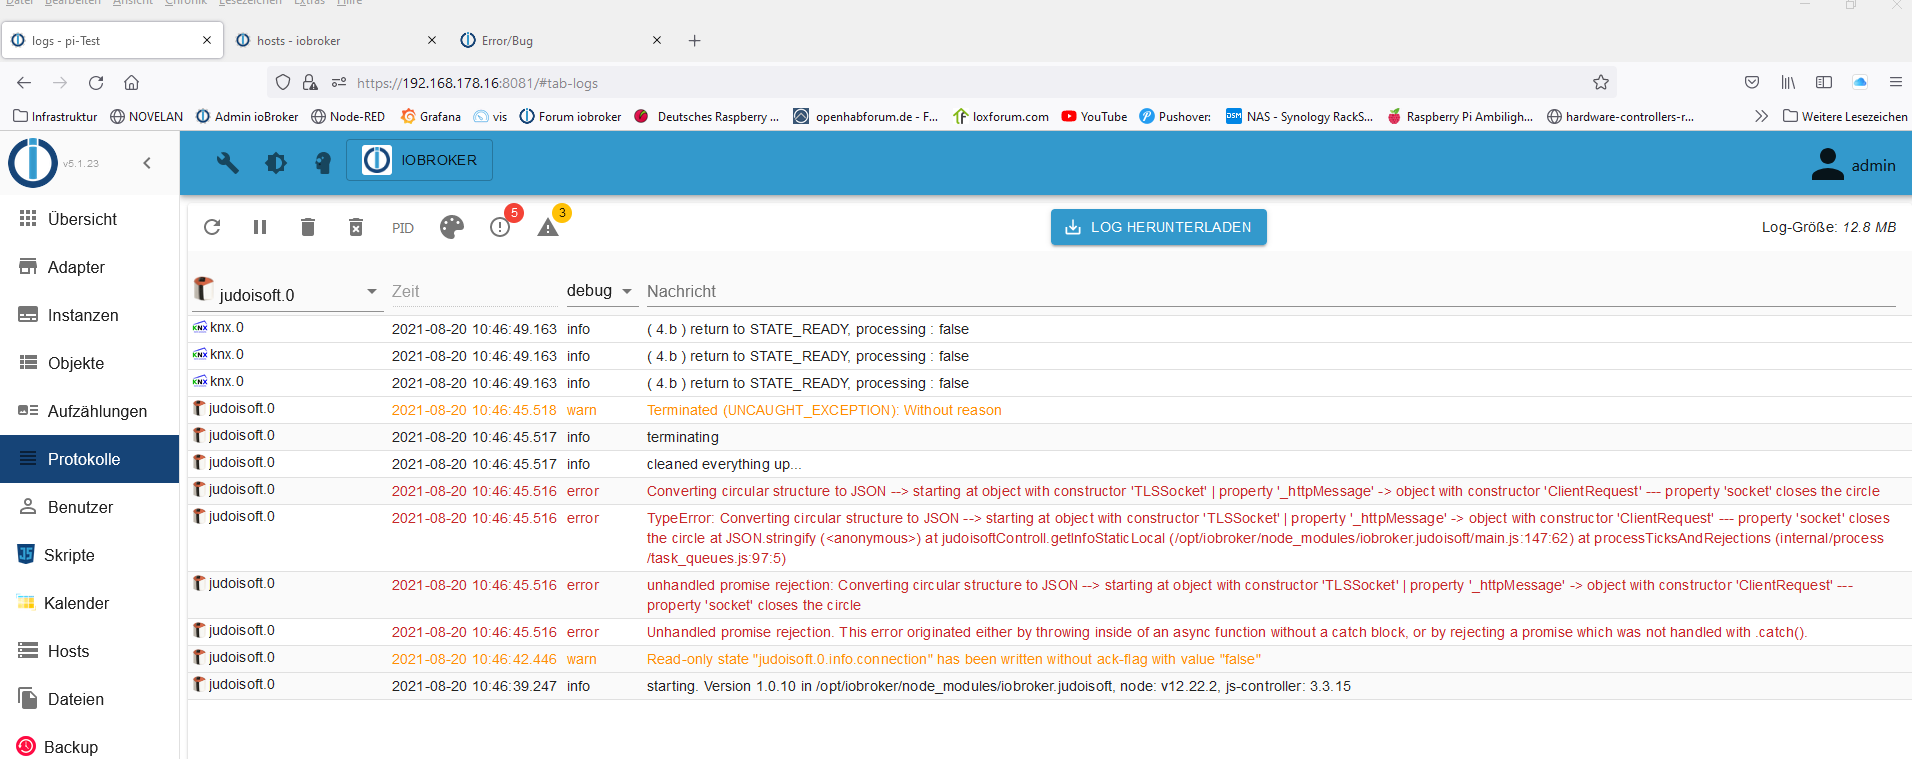Open Weitere Lesezeichen folder
This screenshot has width=1912, height=759.
click(1845, 117)
